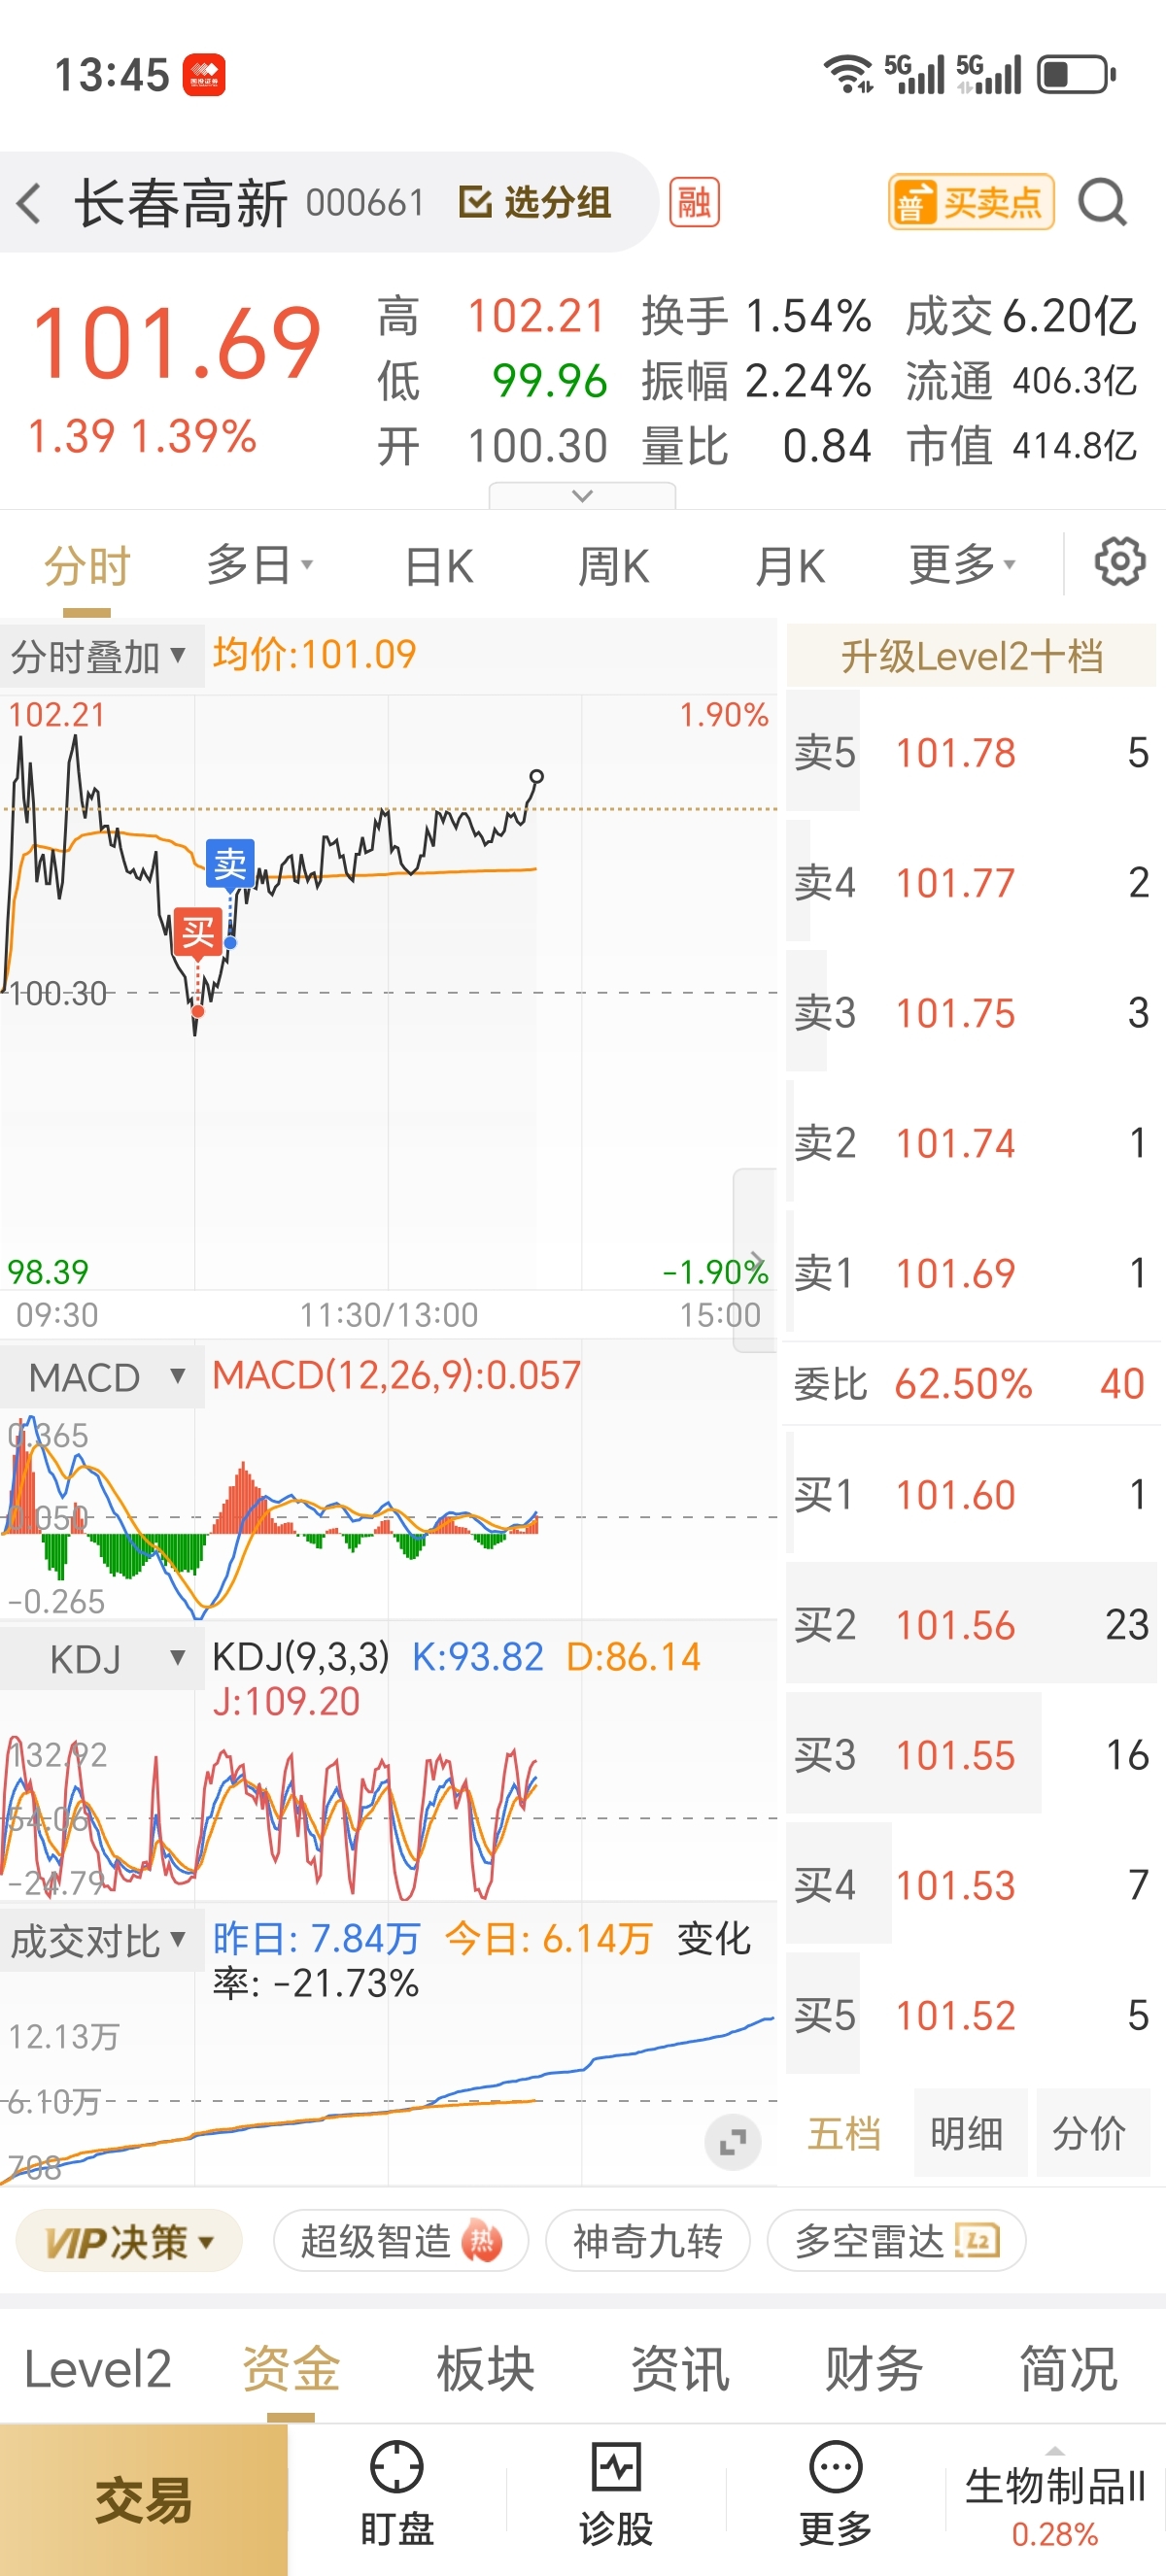Select the 买3 row at 101.55
Viewport: 1166px width, 2576px height.
click(971, 1754)
